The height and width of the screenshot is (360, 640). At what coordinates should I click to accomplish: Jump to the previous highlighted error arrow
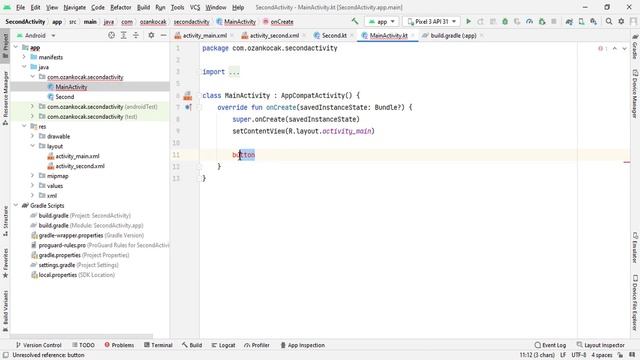click(615, 49)
